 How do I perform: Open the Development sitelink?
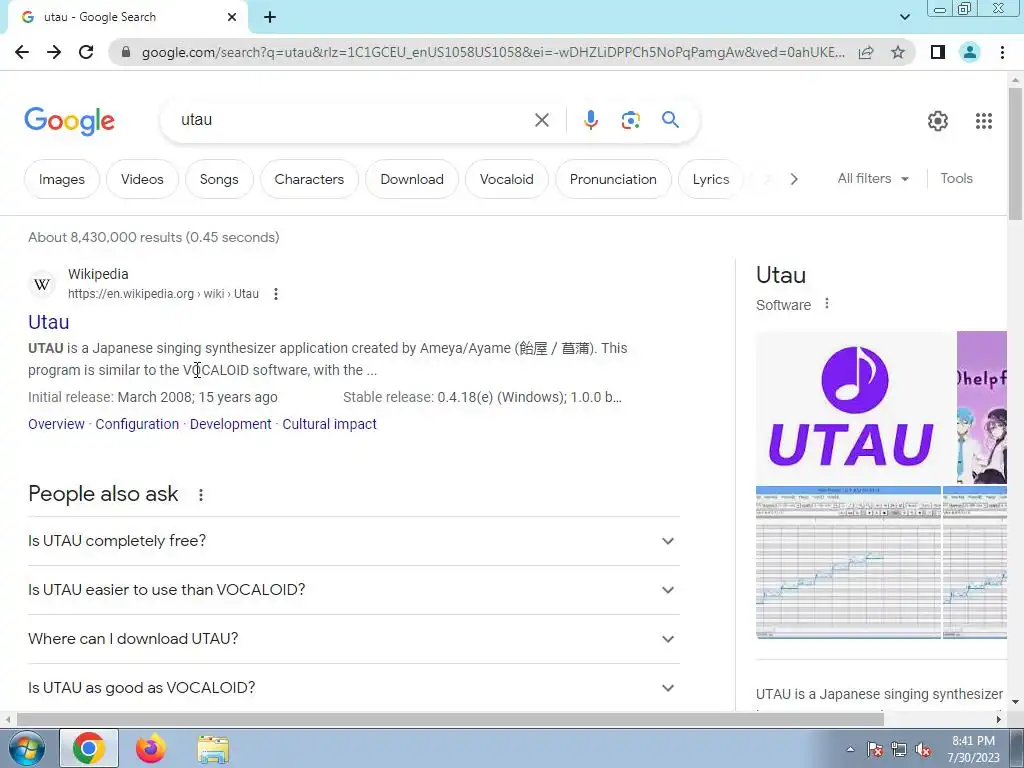(231, 424)
